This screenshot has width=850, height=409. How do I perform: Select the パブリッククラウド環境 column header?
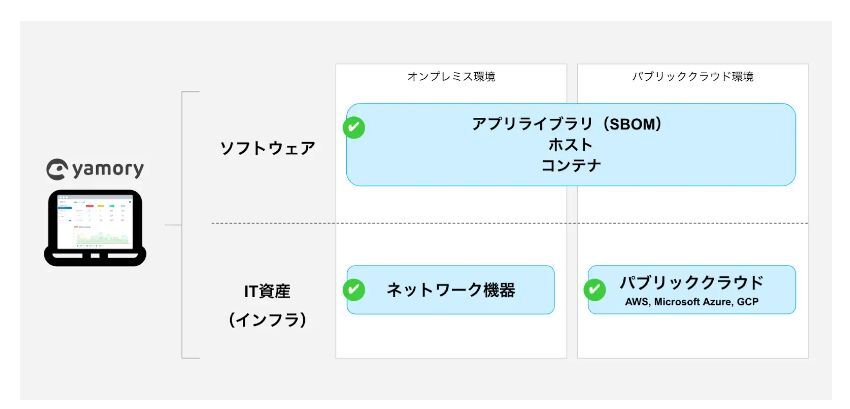pos(693,77)
